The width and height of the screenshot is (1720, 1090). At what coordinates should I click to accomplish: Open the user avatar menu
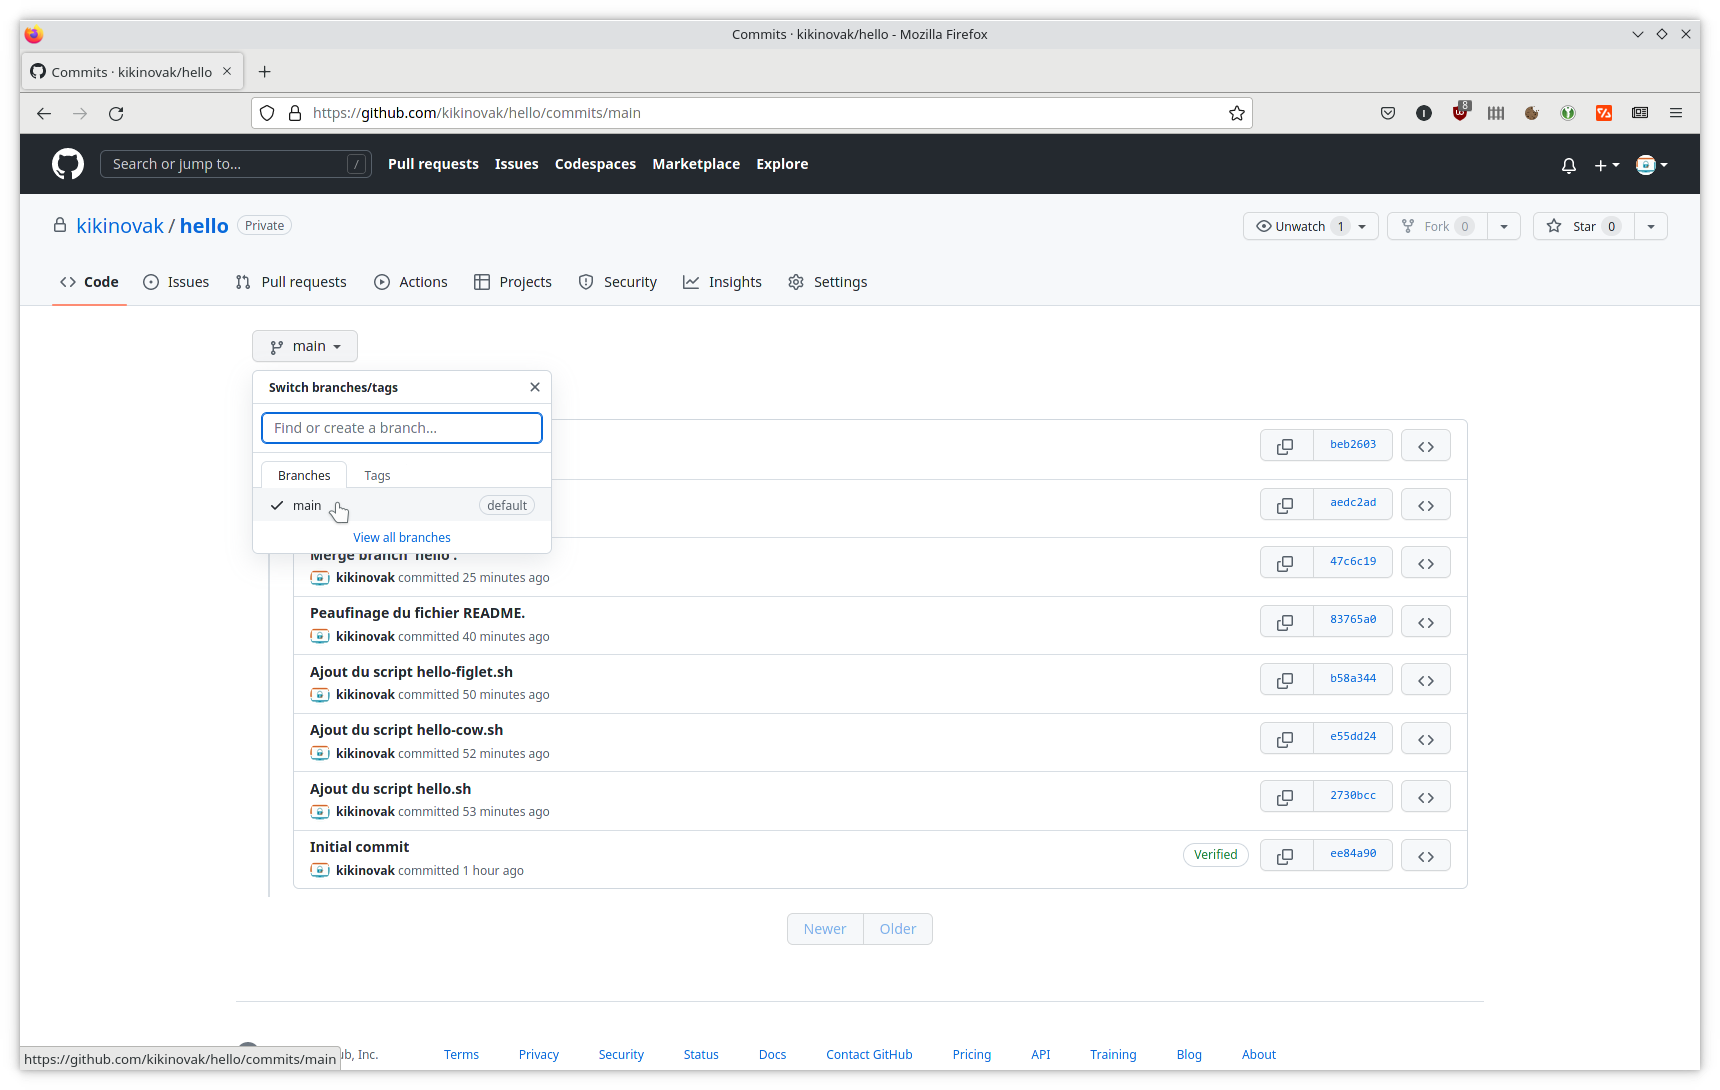click(x=1651, y=165)
